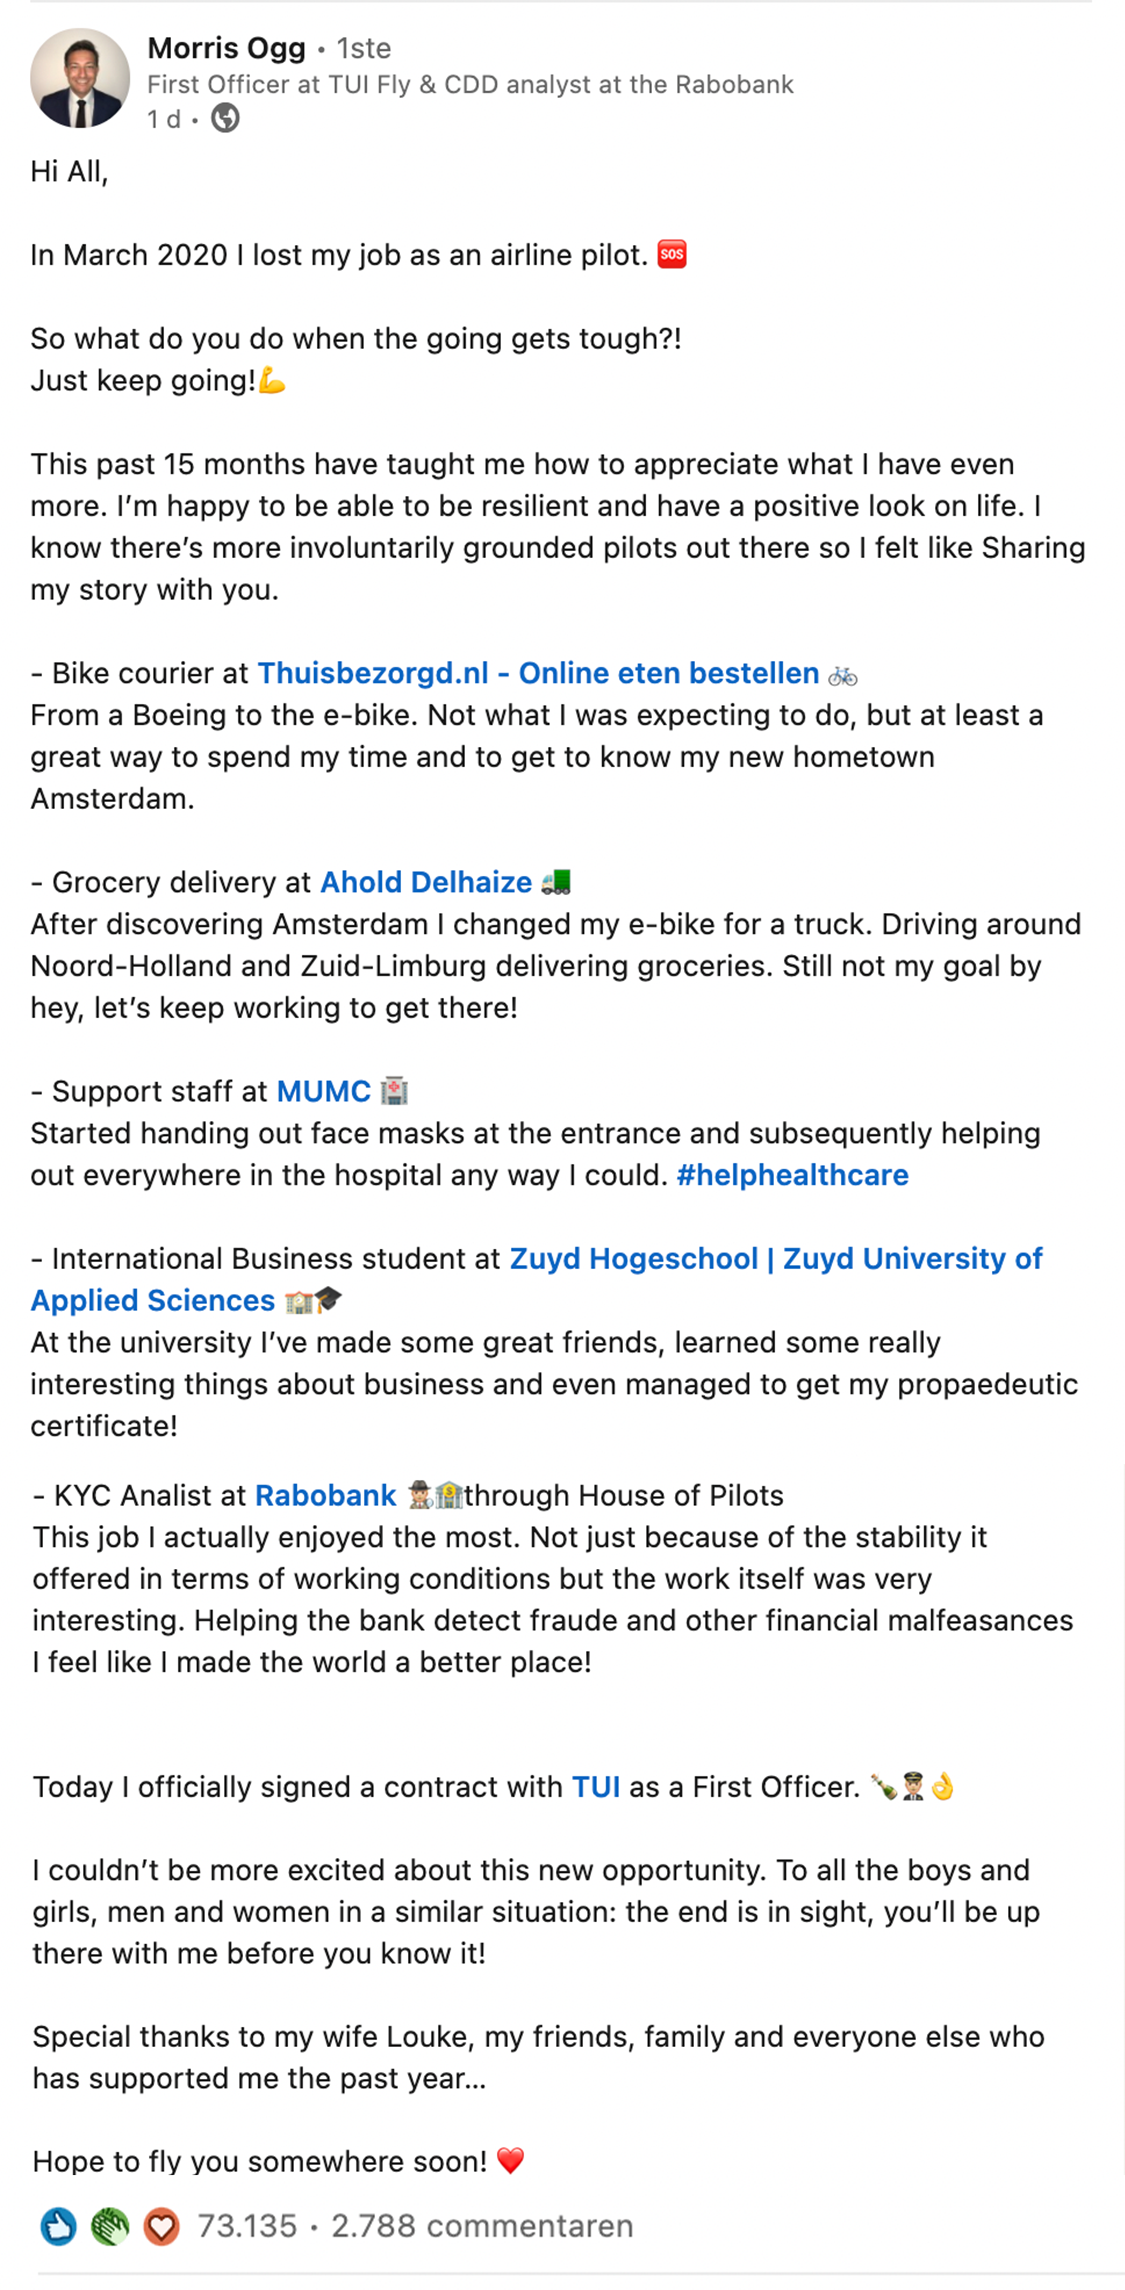Click the red heart emoji ending the post
This screenshot has width=1125, height=2290.
coord(510,2161)
